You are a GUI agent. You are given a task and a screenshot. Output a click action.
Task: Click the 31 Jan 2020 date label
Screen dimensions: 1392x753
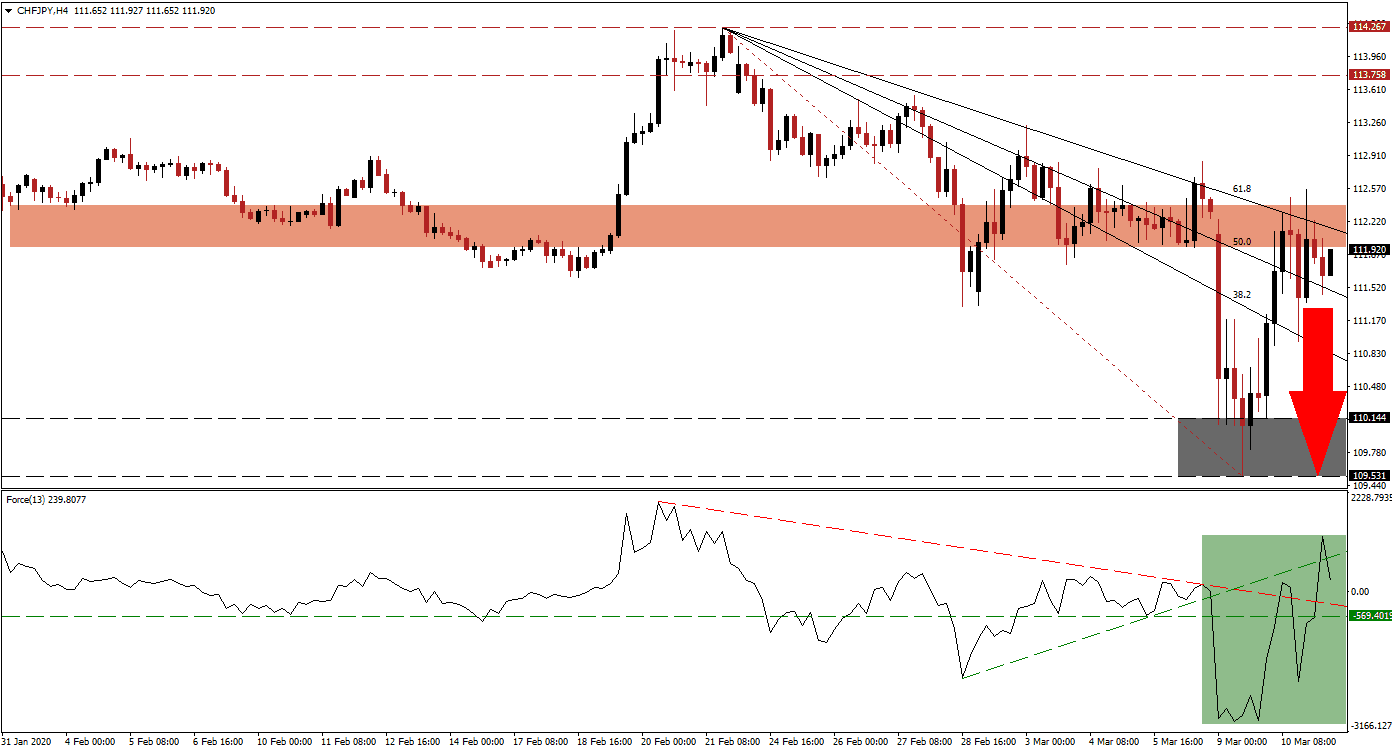click(27, 743)
